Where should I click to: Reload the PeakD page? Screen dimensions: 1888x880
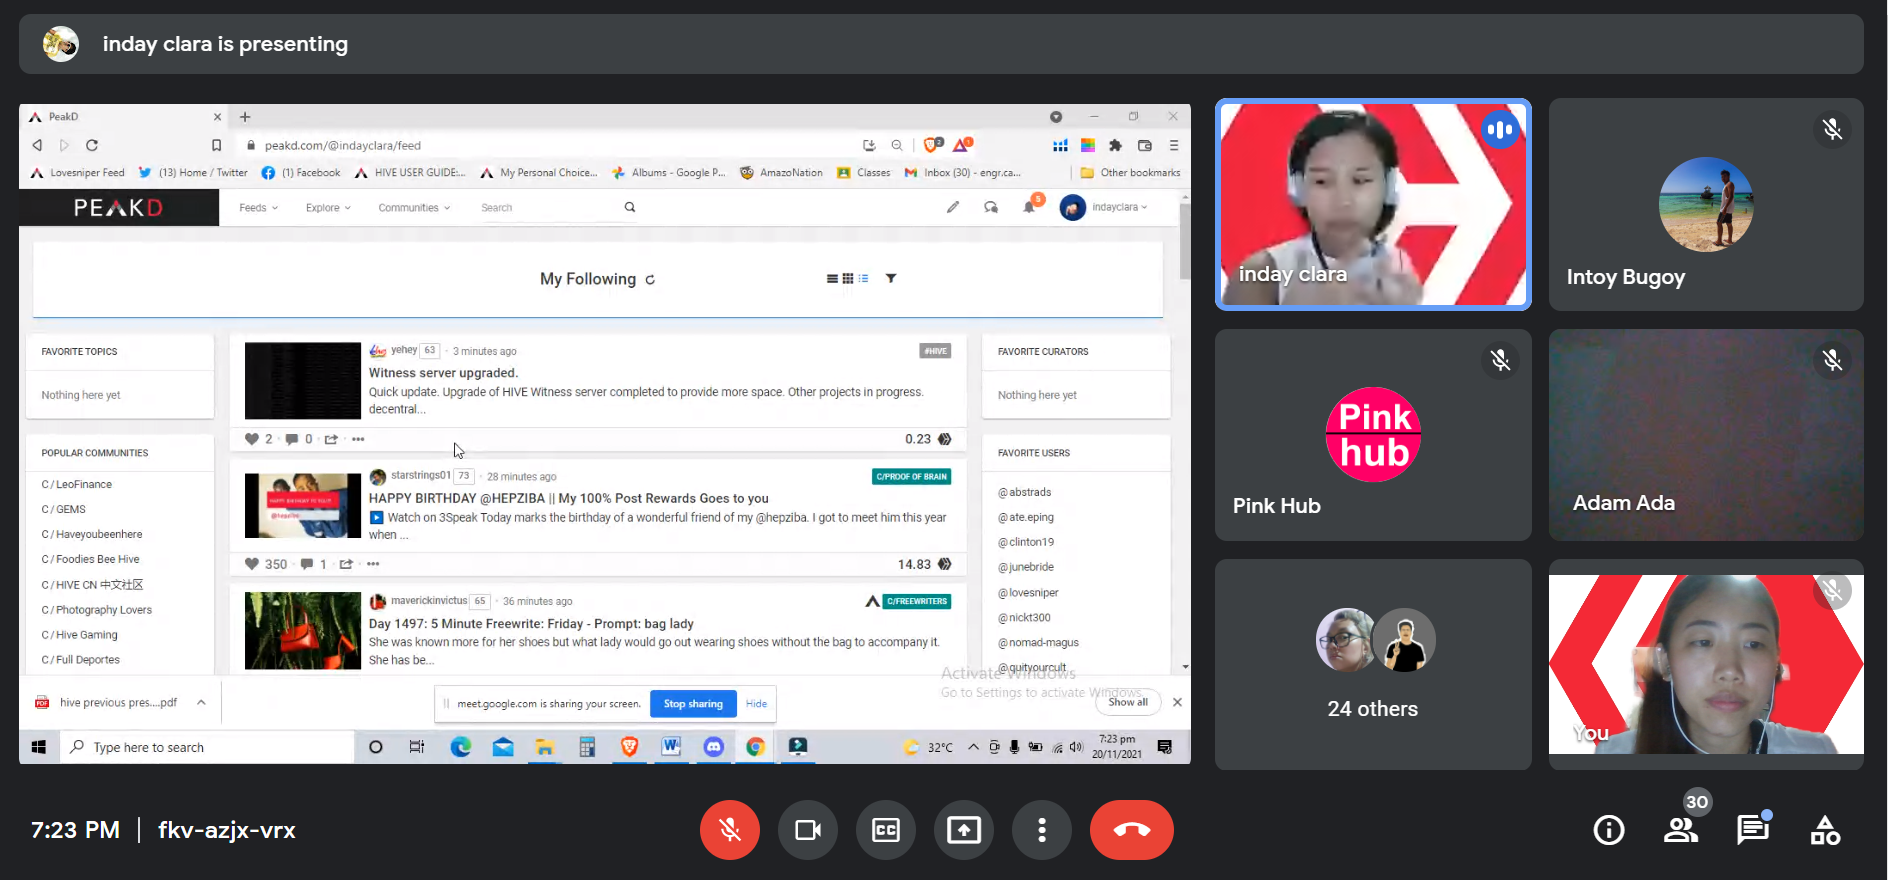(92, 145)
